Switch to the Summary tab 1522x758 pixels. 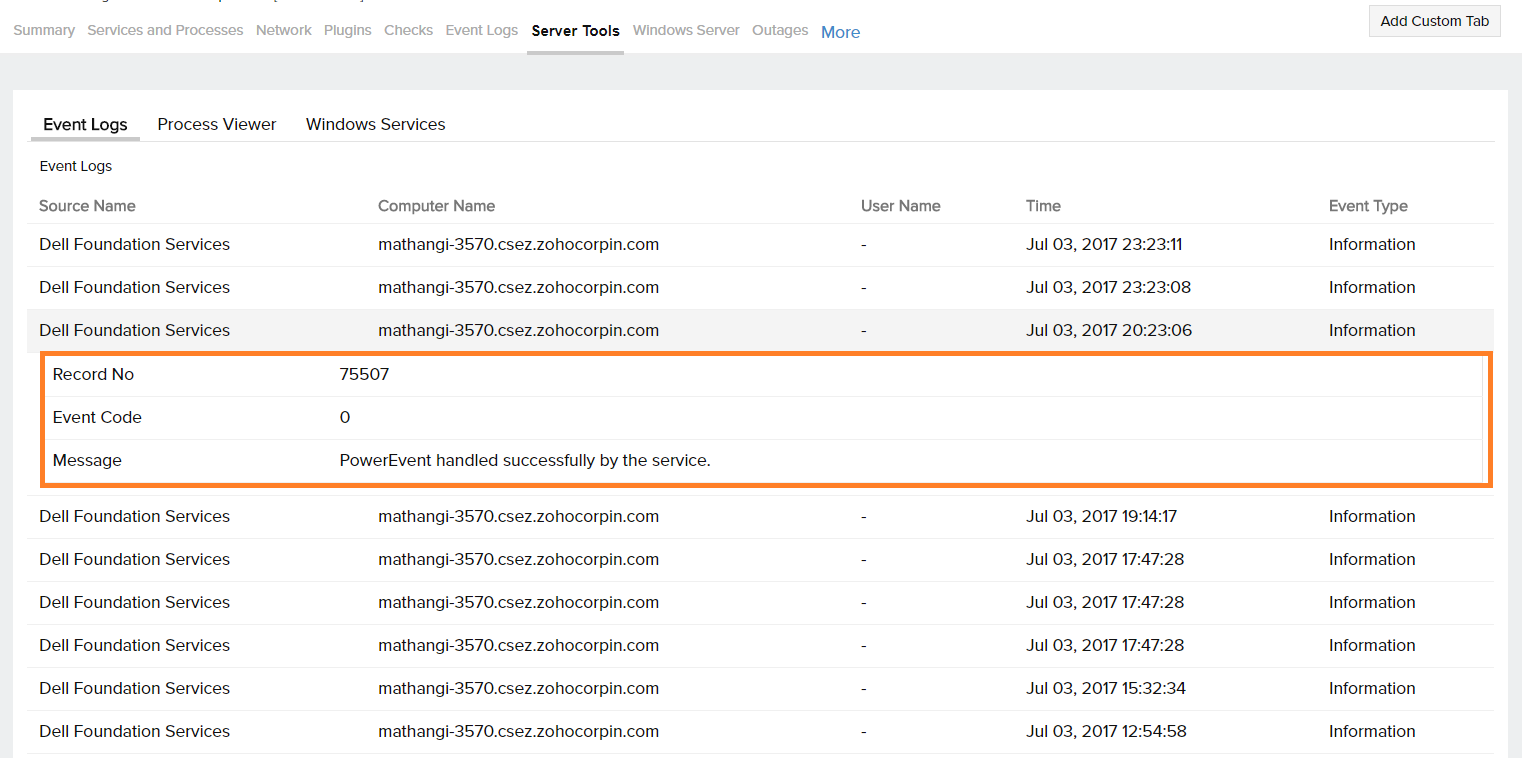point(43,30)
